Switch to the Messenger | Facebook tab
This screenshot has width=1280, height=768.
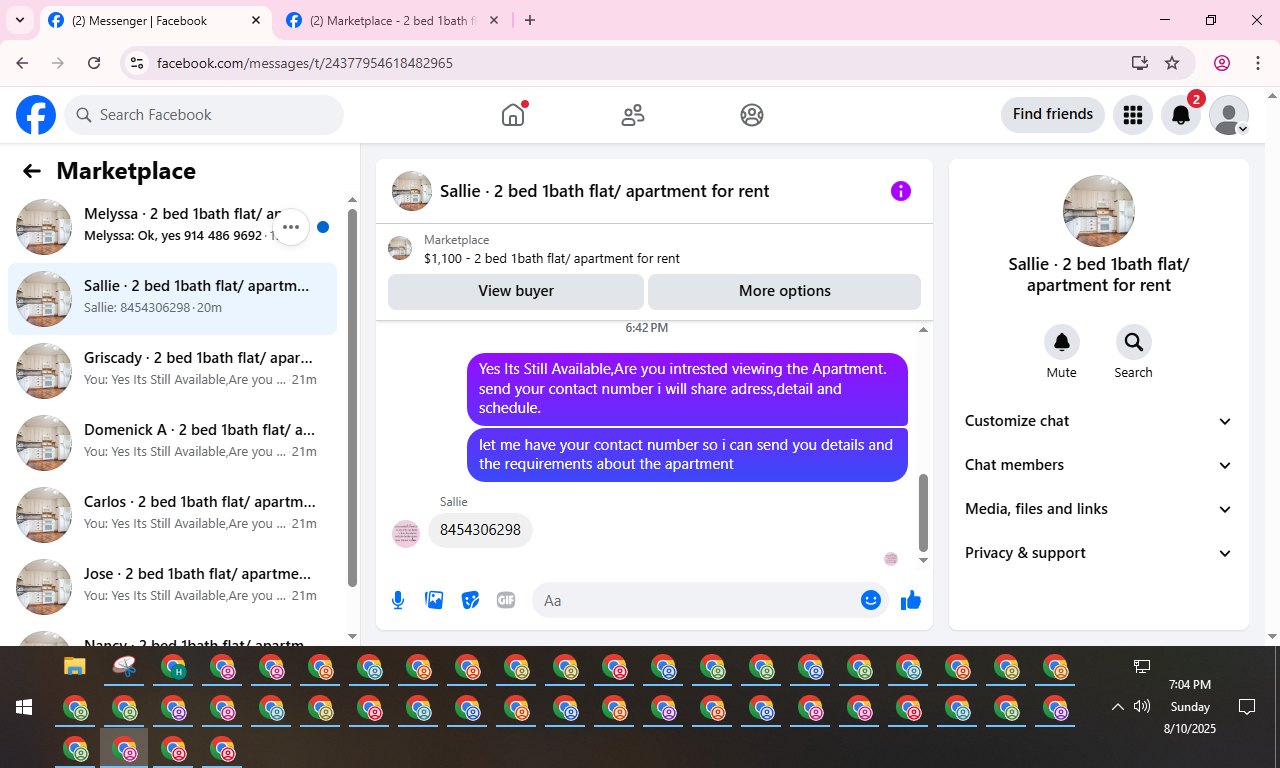(x=155, y=20)
